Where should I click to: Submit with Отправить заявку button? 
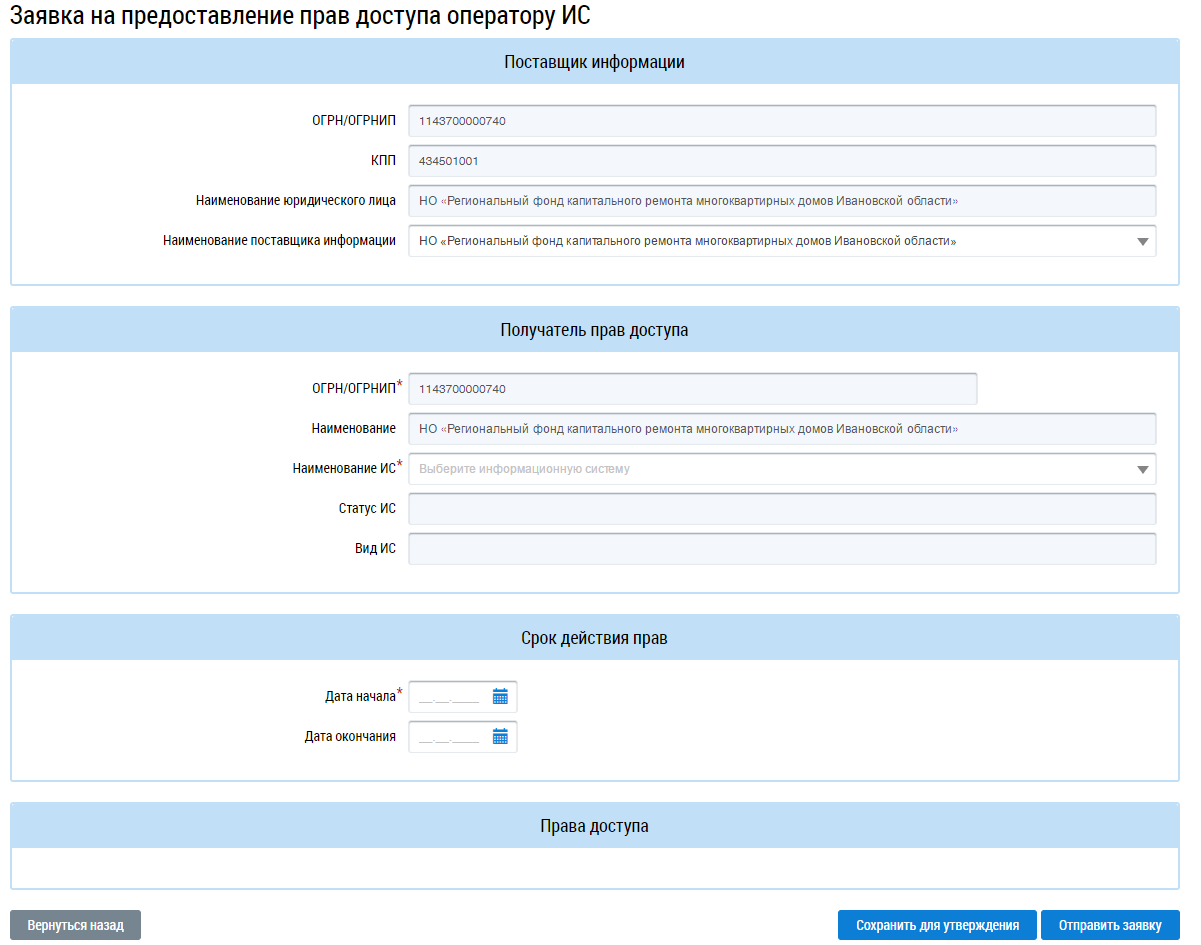tap(1110, 925)
